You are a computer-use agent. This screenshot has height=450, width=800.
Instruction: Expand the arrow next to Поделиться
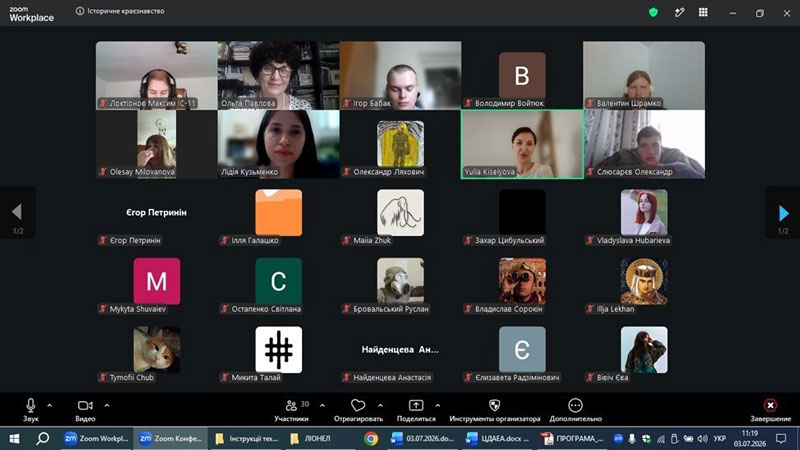pyautogui.click(x=438, y=406)
